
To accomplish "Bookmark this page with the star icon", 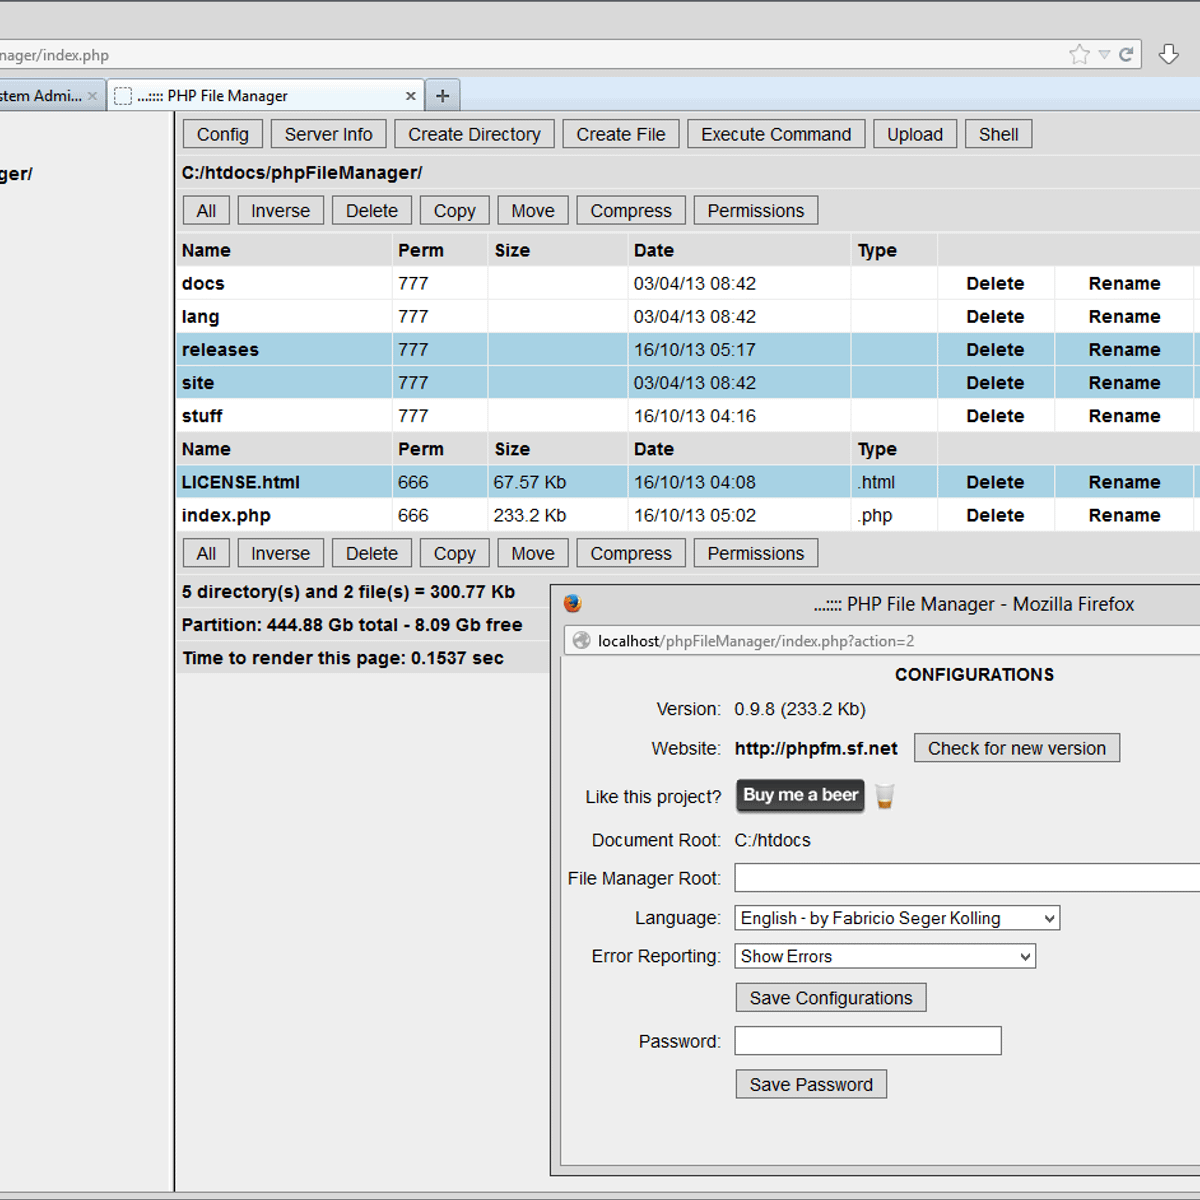I will 1079,54.
